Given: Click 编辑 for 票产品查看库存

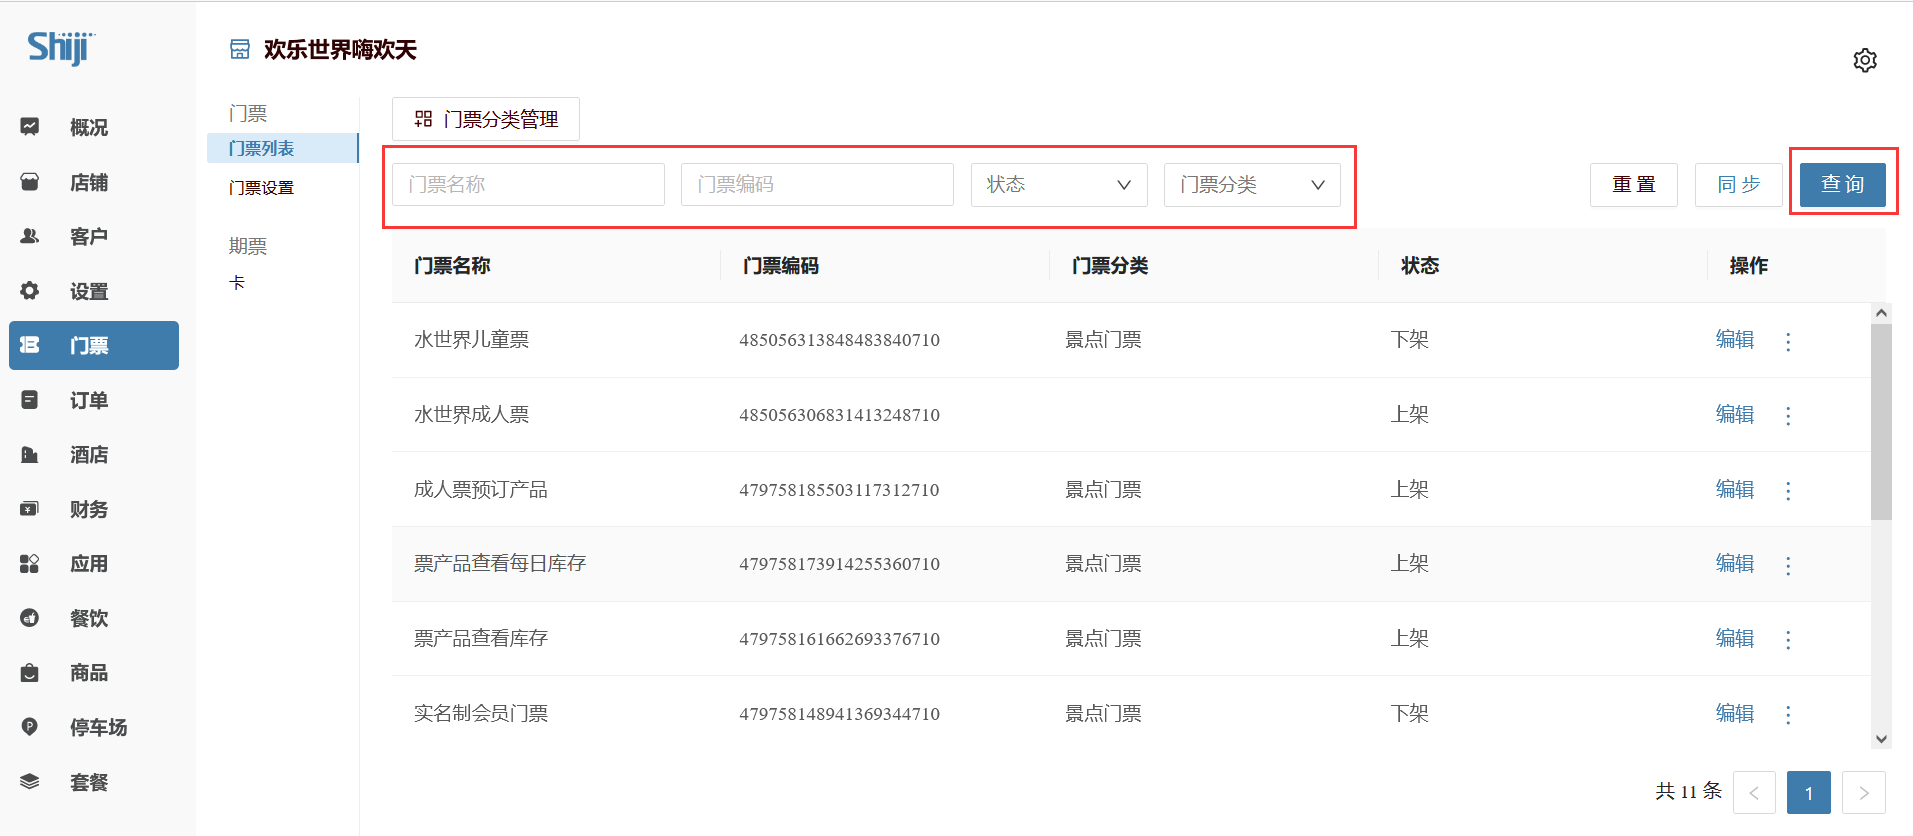Looking at the screenshot, I should (x=1735, y=638).
